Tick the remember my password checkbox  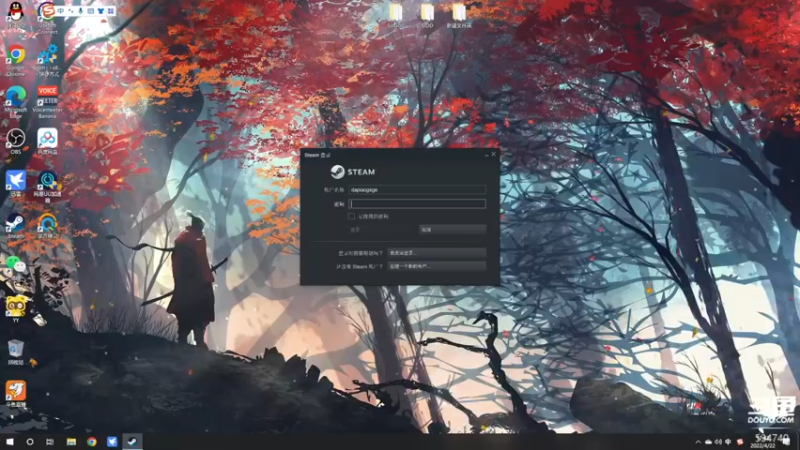352,216
